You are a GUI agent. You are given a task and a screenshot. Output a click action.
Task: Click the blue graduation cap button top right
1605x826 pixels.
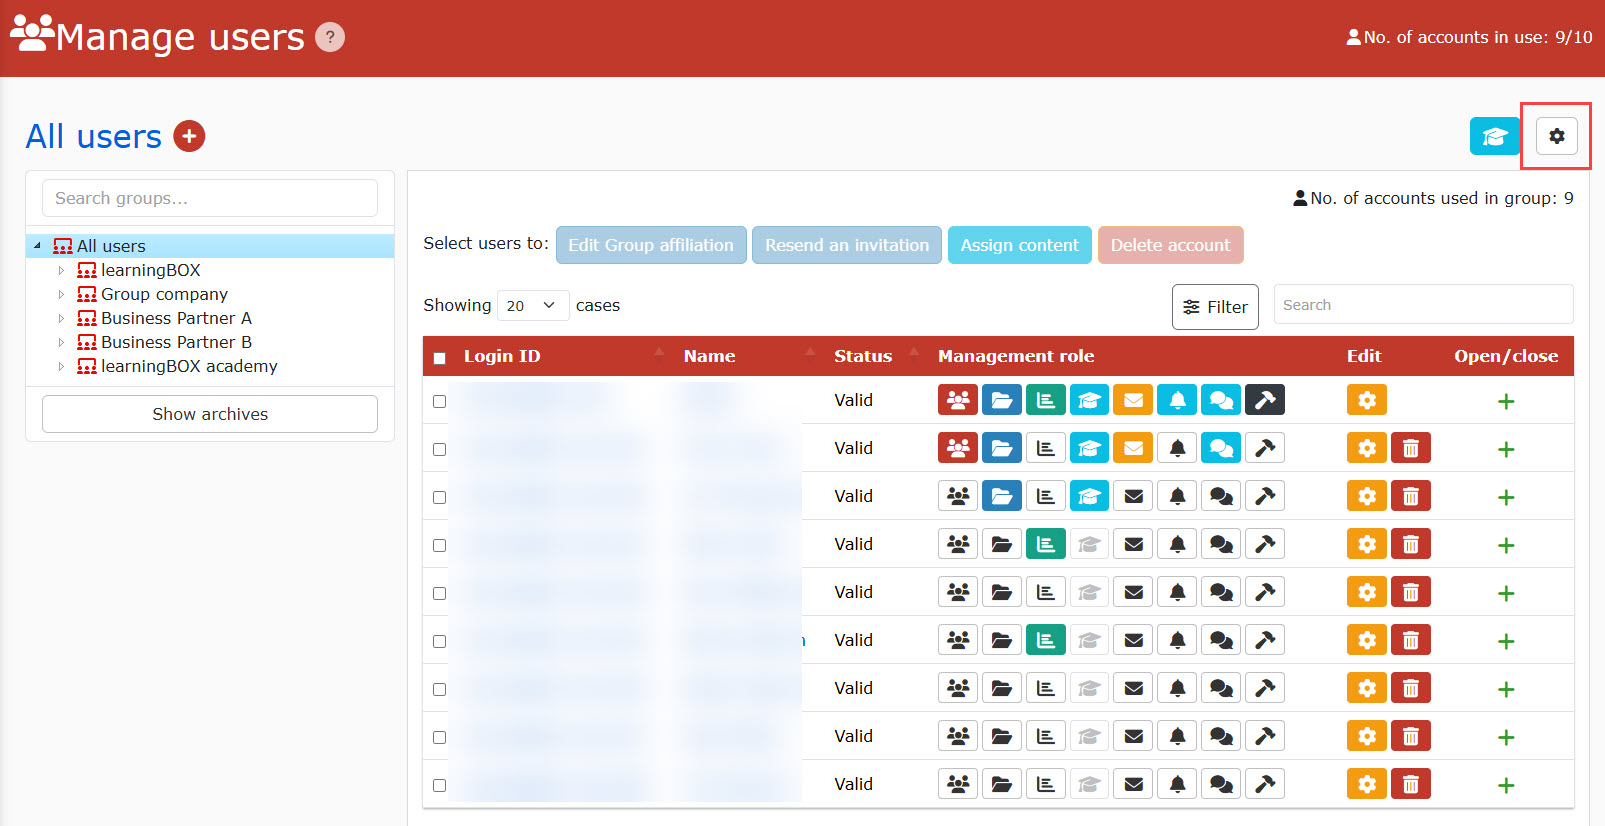pyautogui.click(x=1494, y=136)
